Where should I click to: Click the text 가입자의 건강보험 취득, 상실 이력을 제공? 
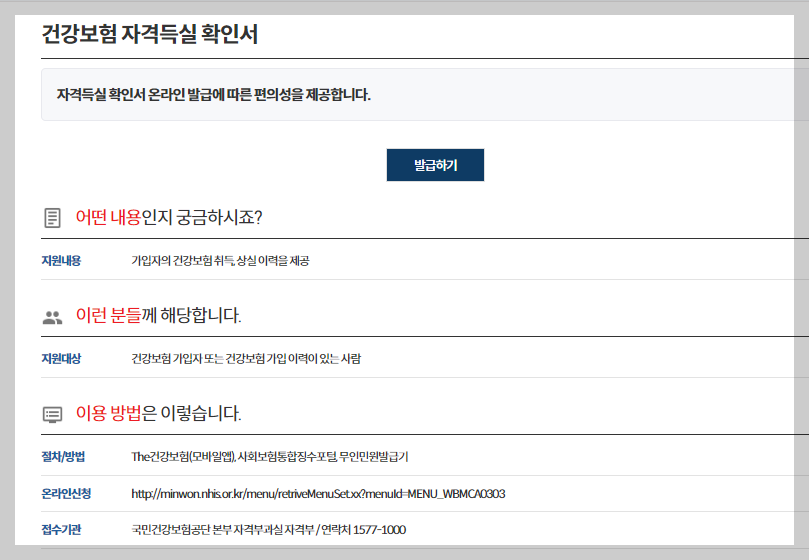tap(220, 261)
